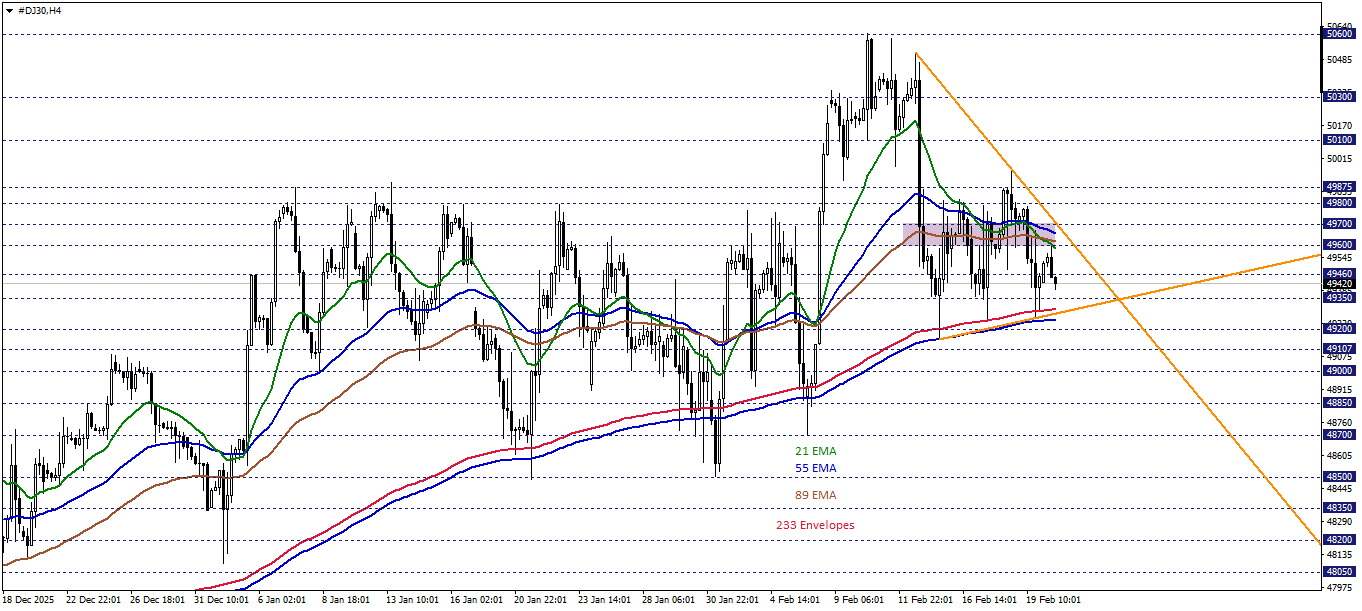This screenshot has width=1362, height=611.
Task: Click the 18 Dec 2025 date on time axis
Action: [x=30, y=601]
